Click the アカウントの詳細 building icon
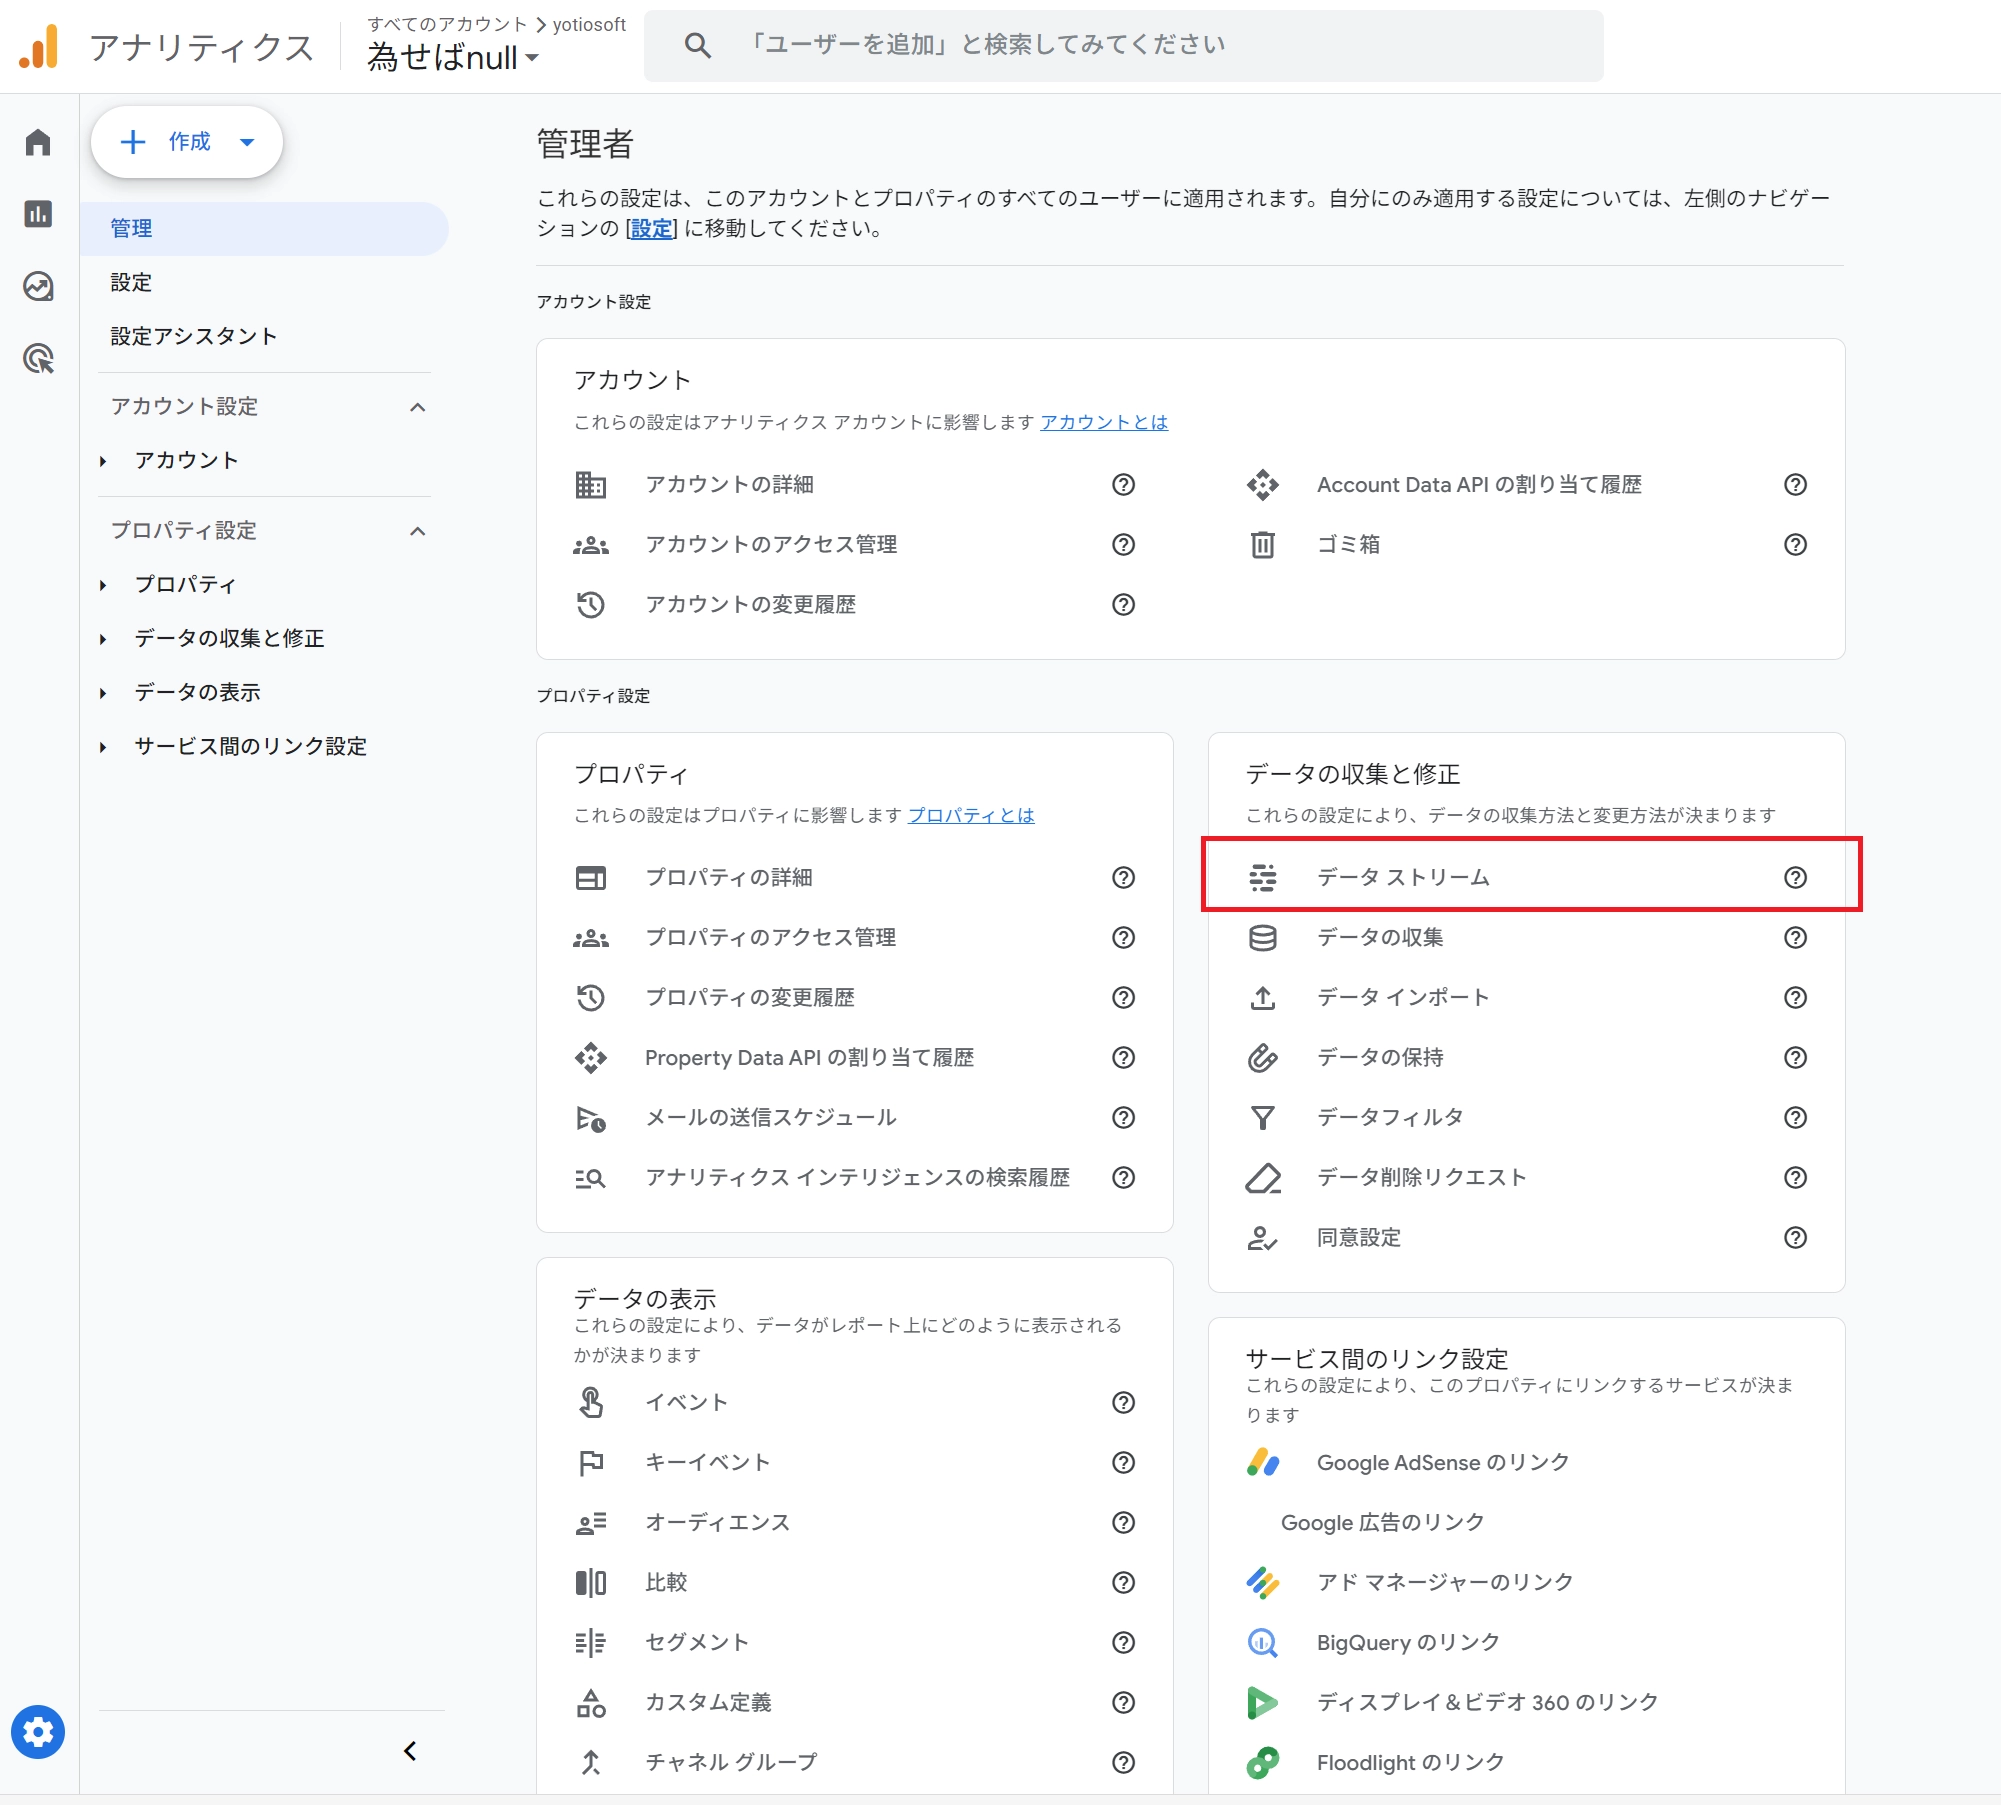2001x1805 pixels. (x=590, y=485)
